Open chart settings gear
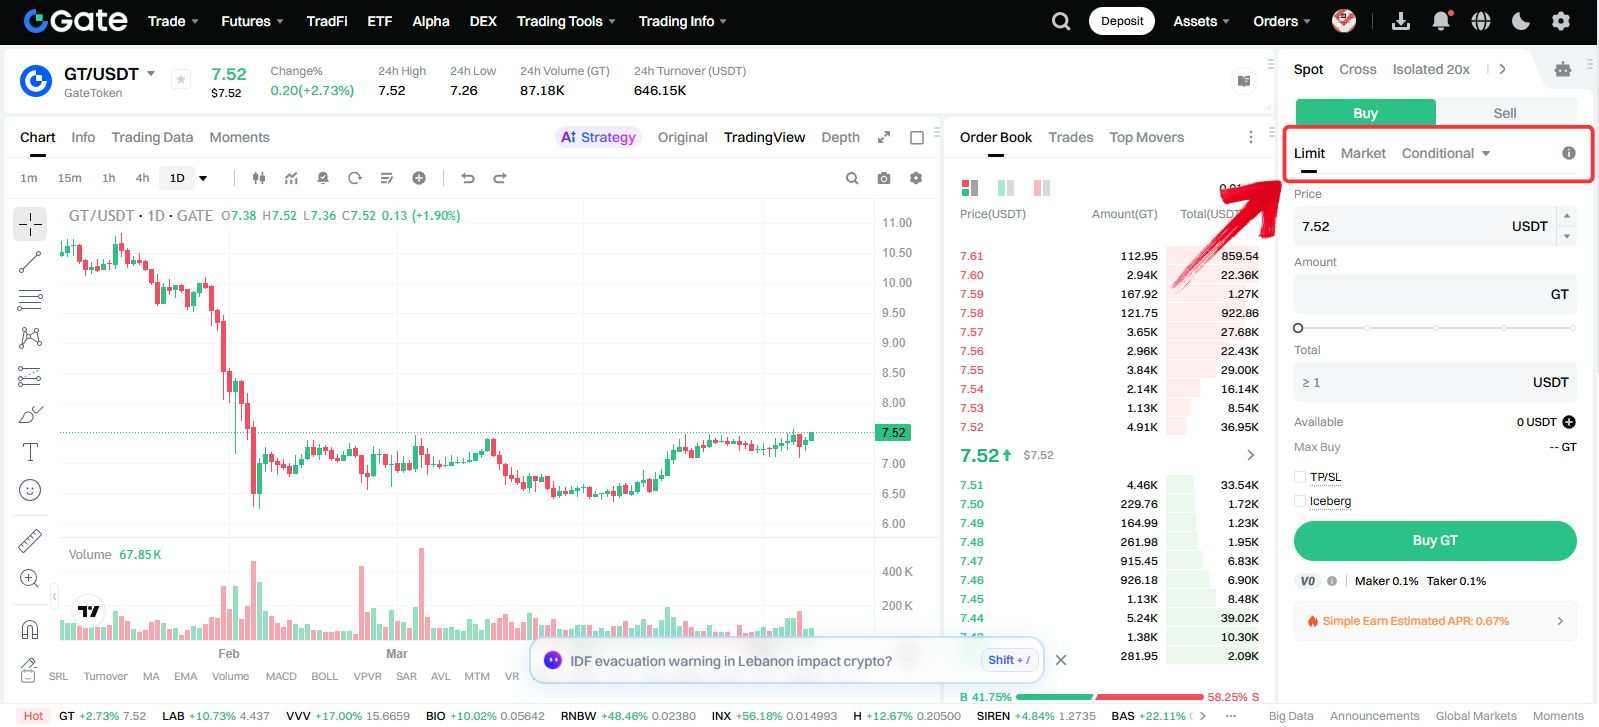 pos(916,178)
